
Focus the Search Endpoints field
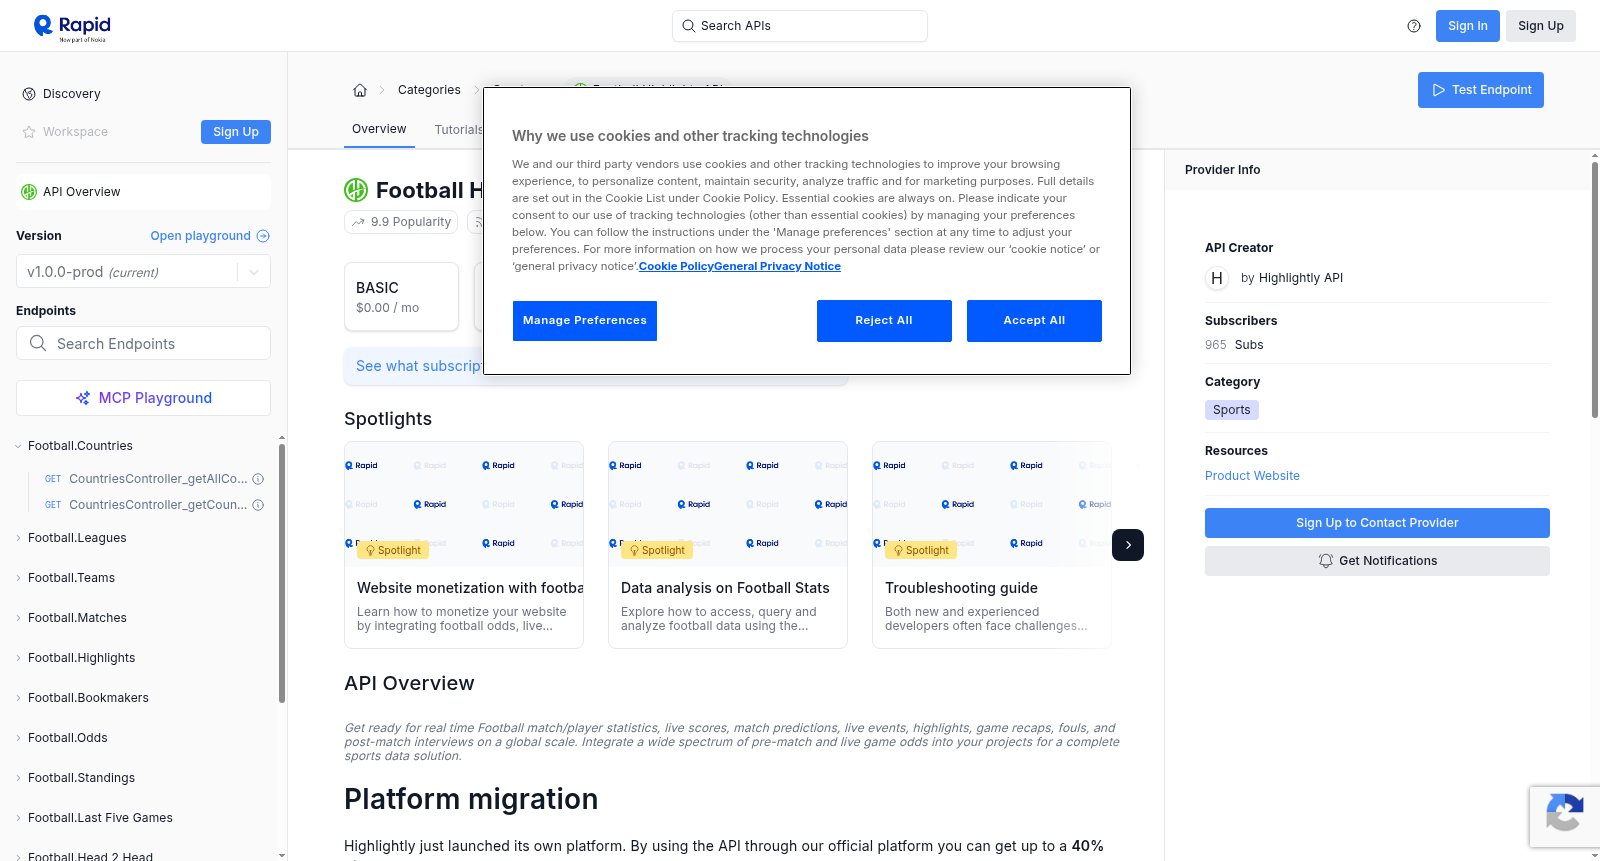click(143, 343)
